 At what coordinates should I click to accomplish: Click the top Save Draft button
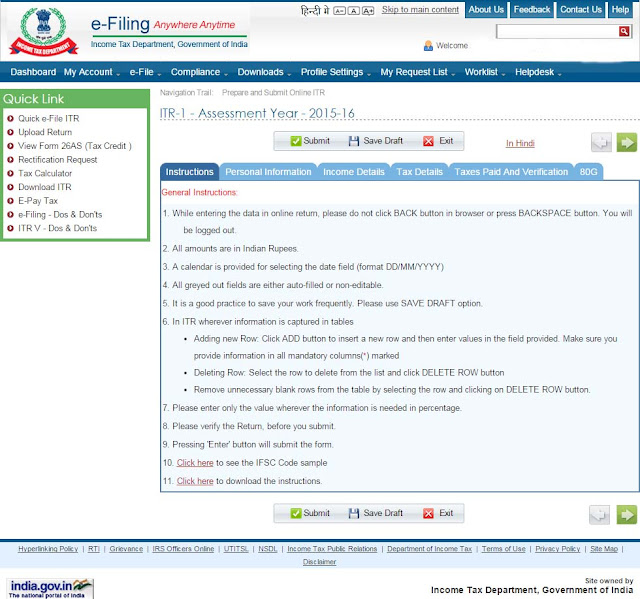pos(376,141)
